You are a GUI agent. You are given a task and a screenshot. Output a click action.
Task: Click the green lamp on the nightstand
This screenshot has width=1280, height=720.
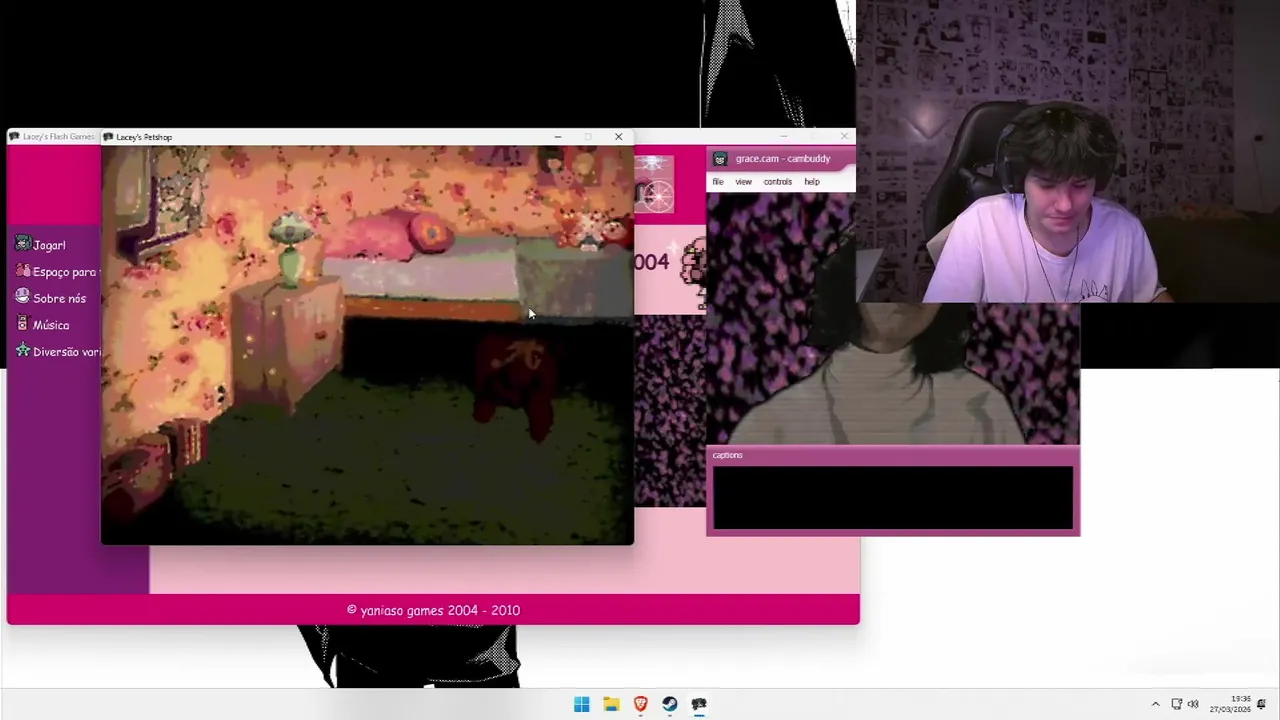290,247
